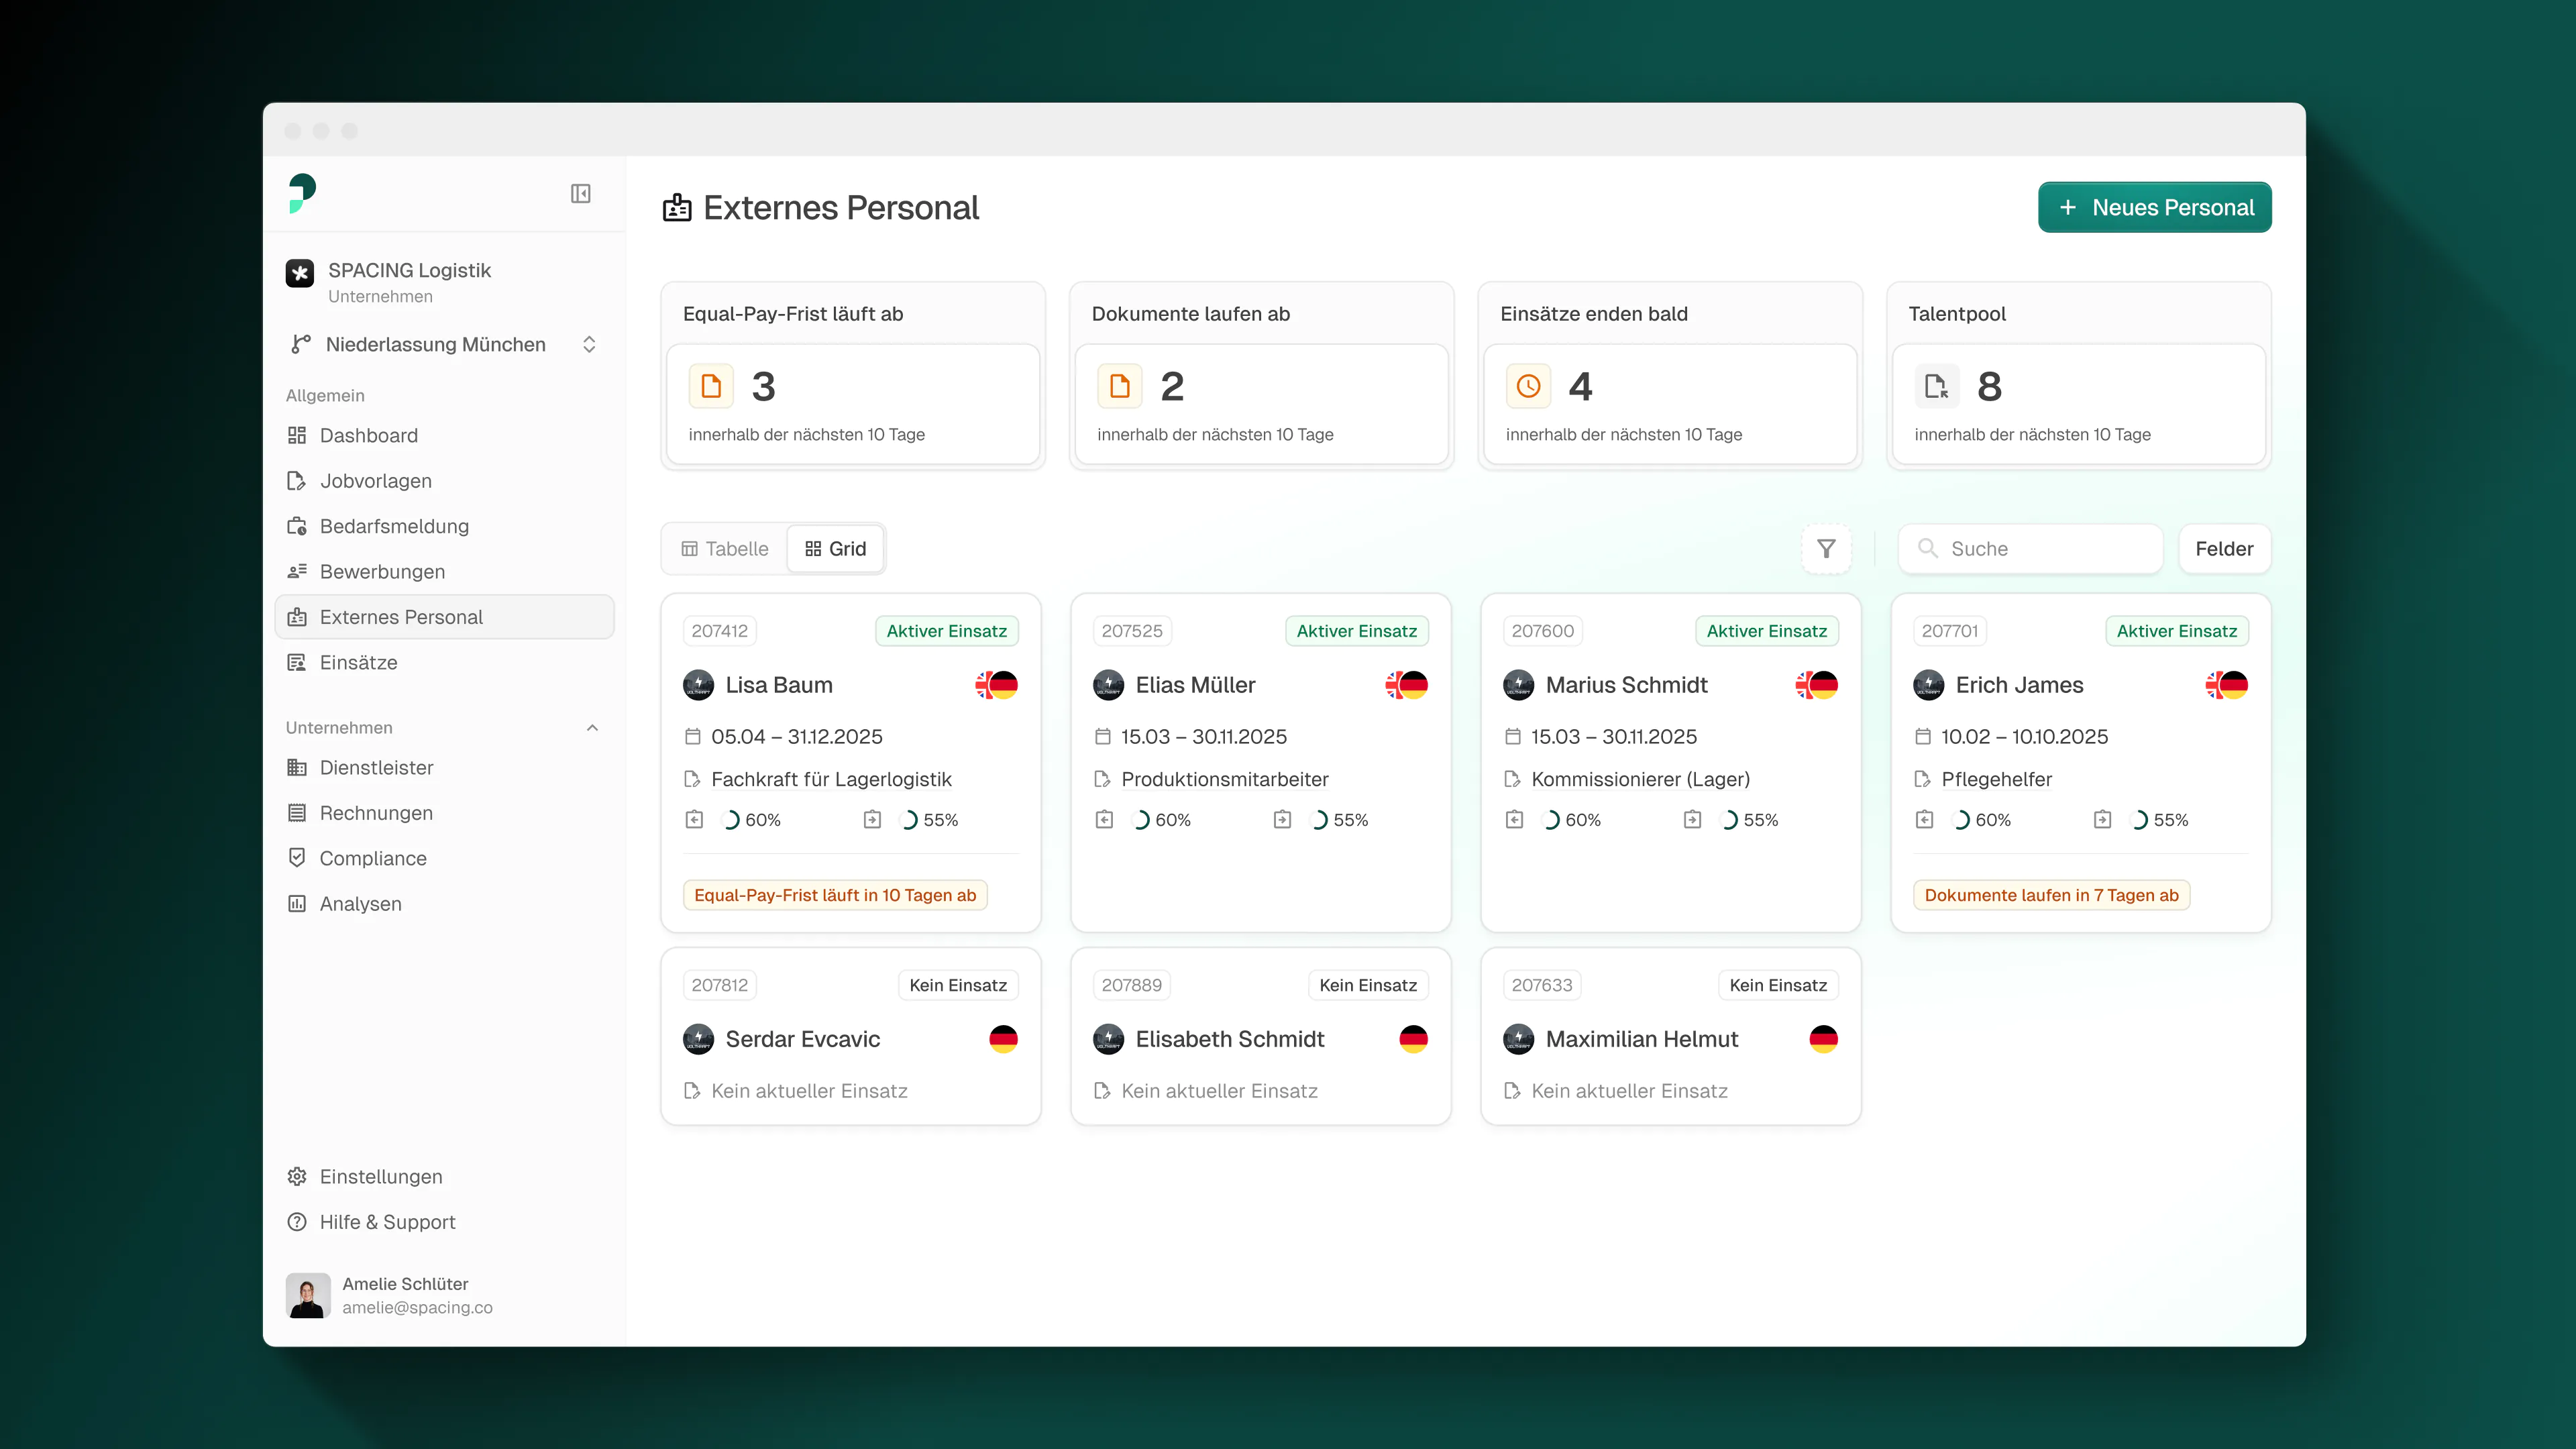Click the Talentpool document icon
The height and width of the screenshot is (1449, 2576).
pyautogui.click(x=1936, y=387)
